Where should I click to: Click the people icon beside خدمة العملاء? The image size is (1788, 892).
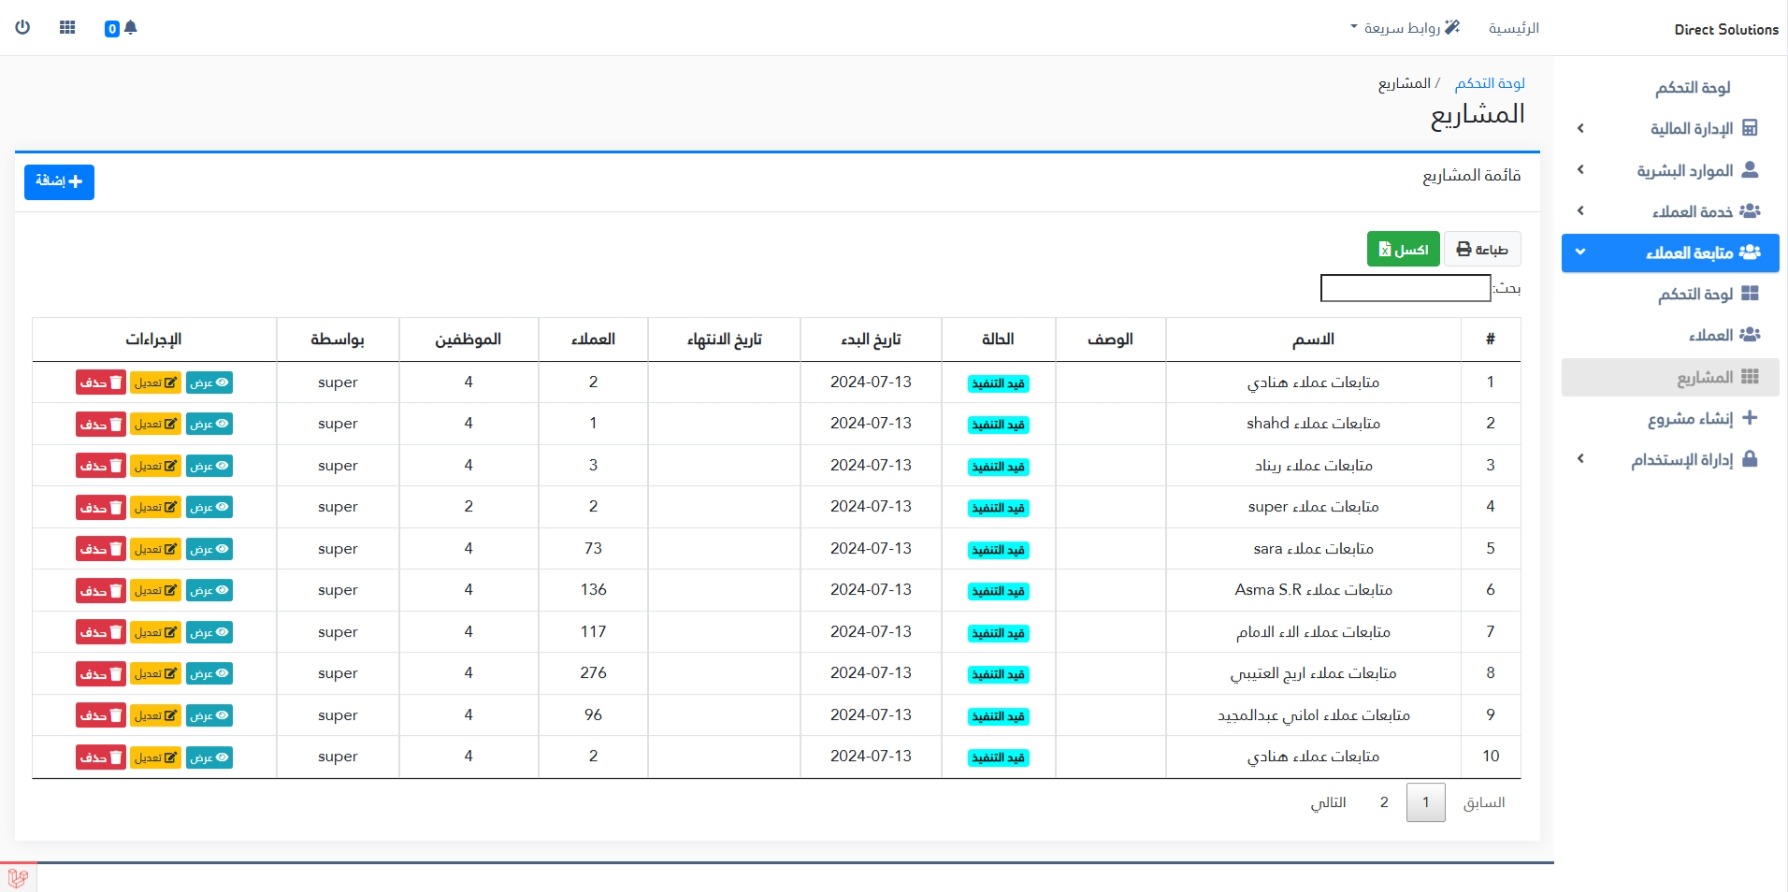tap(1750, 211)
